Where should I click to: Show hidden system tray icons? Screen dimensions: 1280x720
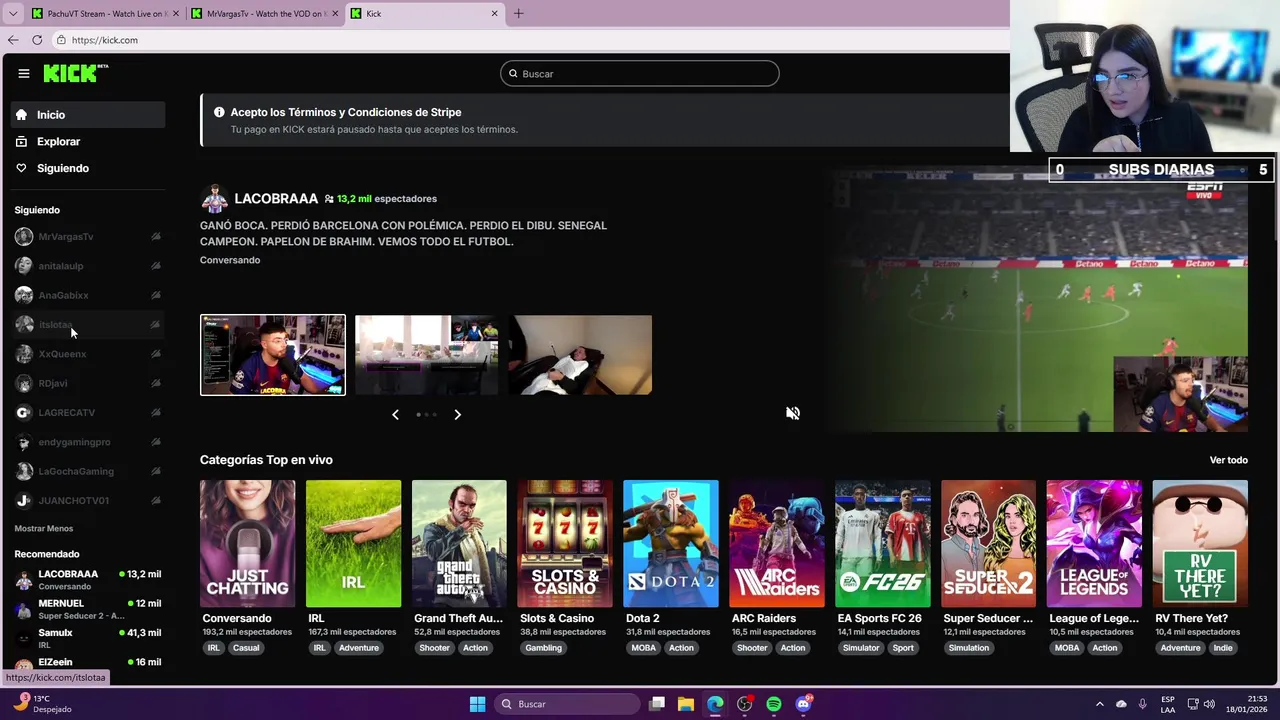click(1099, 704)
